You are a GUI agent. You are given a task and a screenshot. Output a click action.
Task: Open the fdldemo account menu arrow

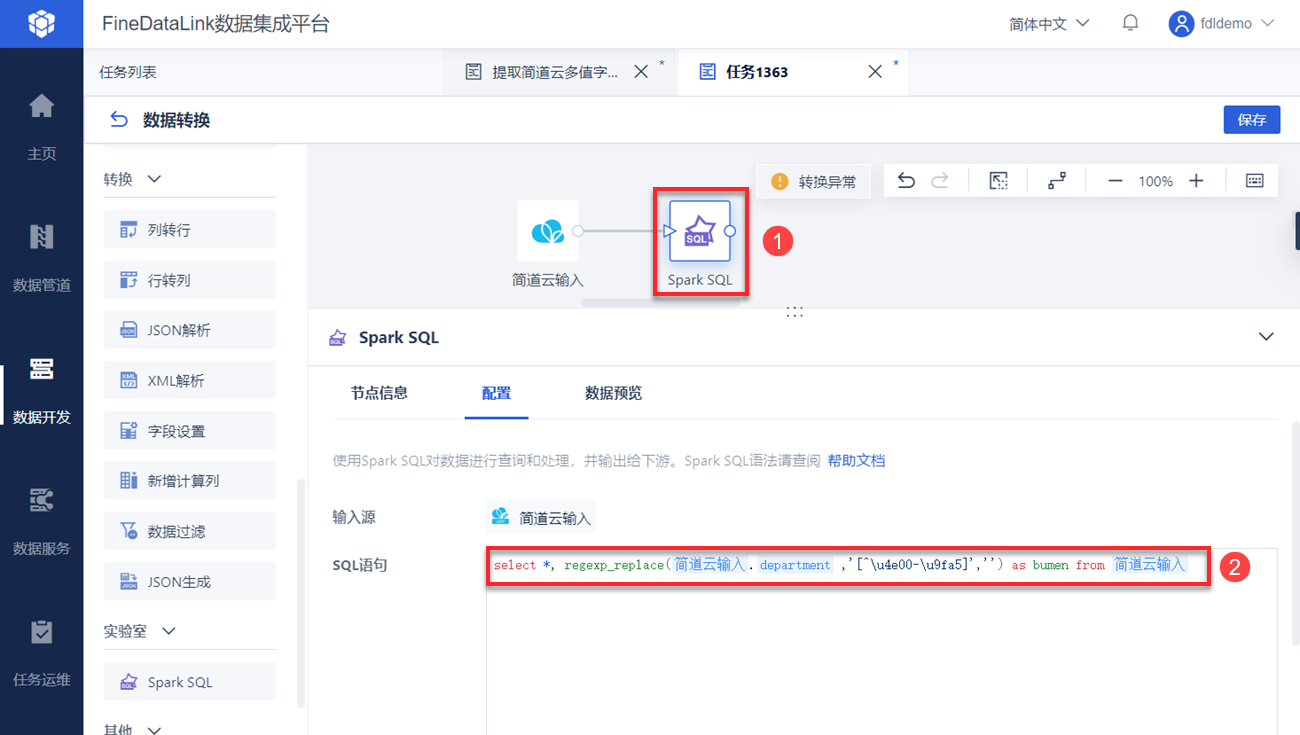tap(1268, 23)
